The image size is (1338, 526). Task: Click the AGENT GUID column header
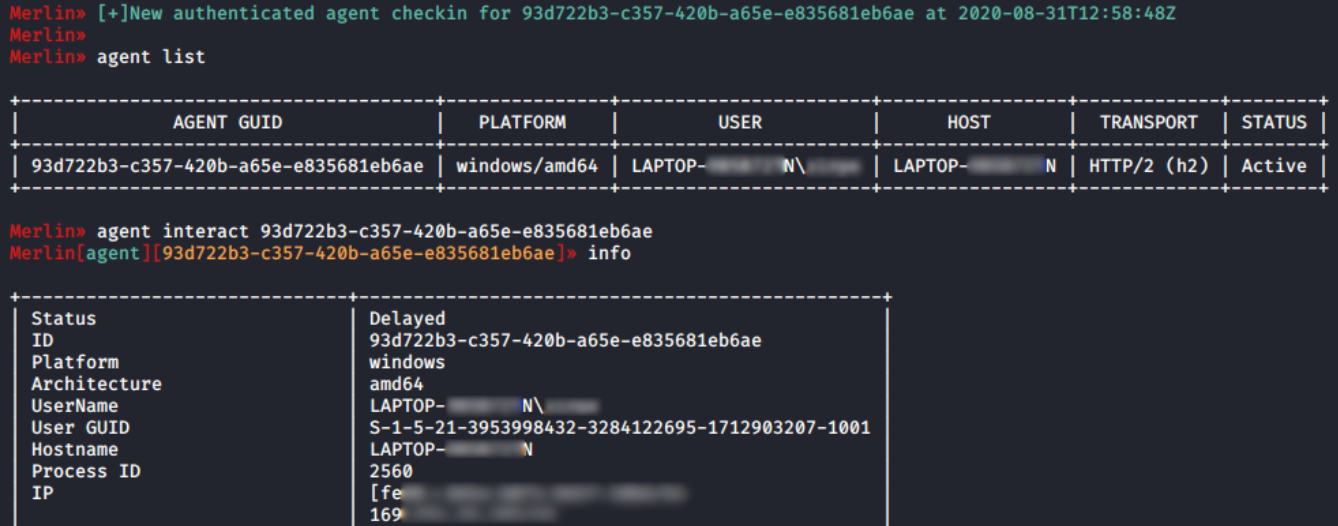[227, 123]
